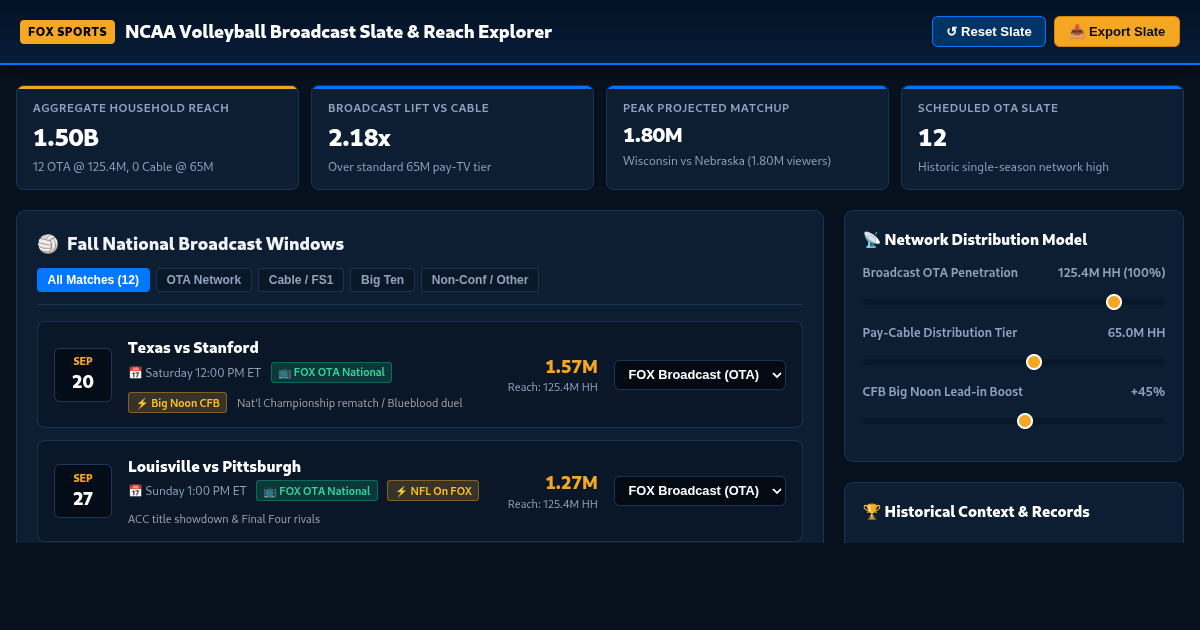Viewport: 1200px width, 630px height.
Task: Click the 1.57M projected viewers value
Action: click(x=571, y=367)
